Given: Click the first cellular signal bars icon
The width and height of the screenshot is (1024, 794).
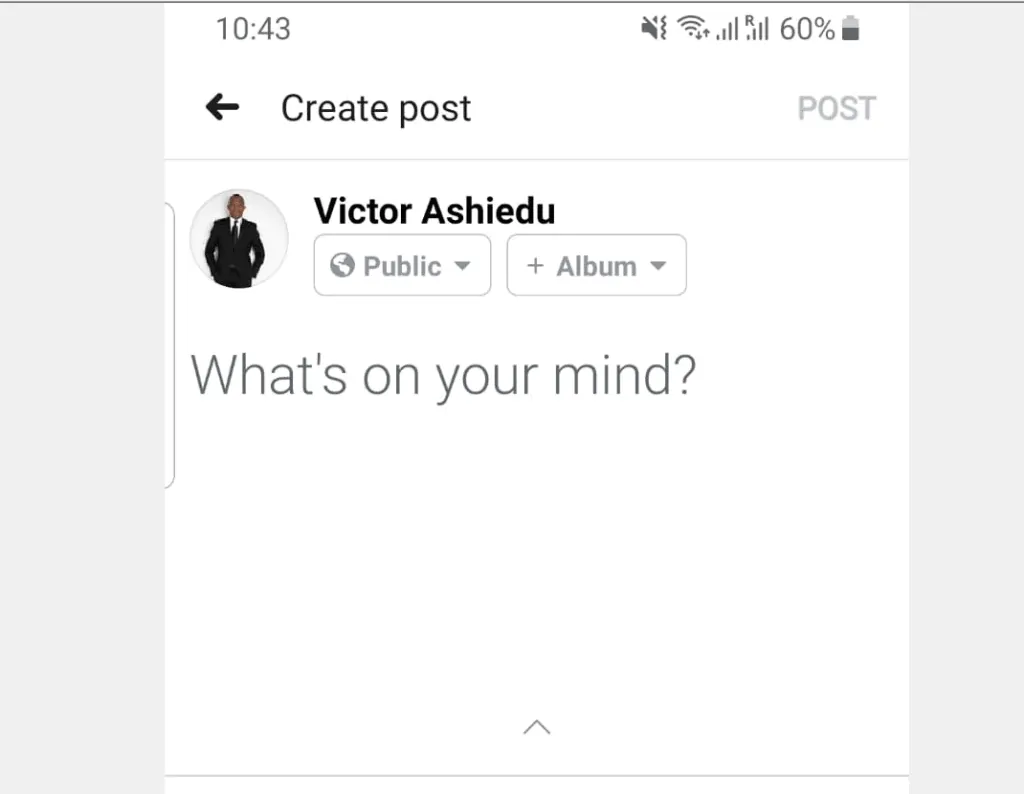Looking at the screenshot, I should [x=726, y=28].
